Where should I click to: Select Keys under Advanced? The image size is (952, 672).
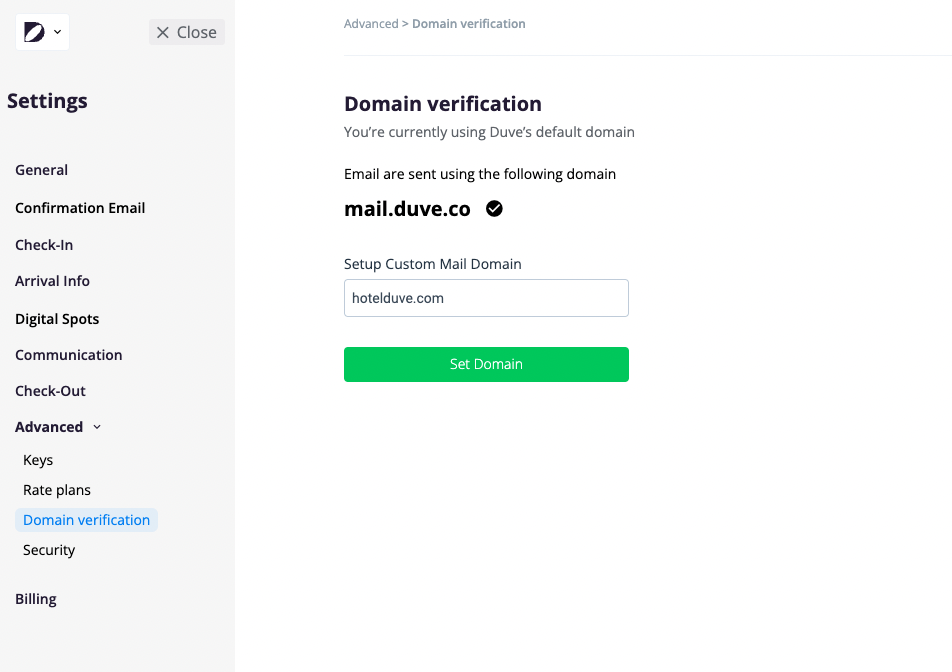tap(38, 460)
